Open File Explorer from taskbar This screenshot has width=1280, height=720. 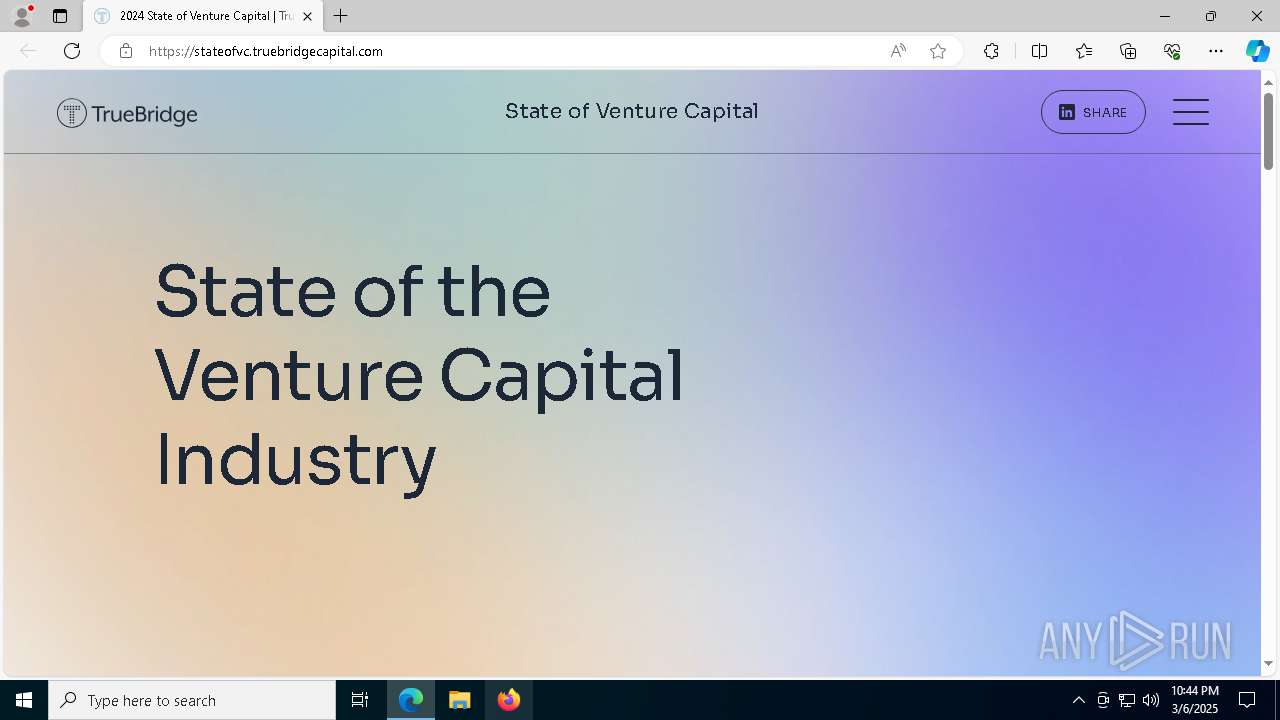[460, 700]
